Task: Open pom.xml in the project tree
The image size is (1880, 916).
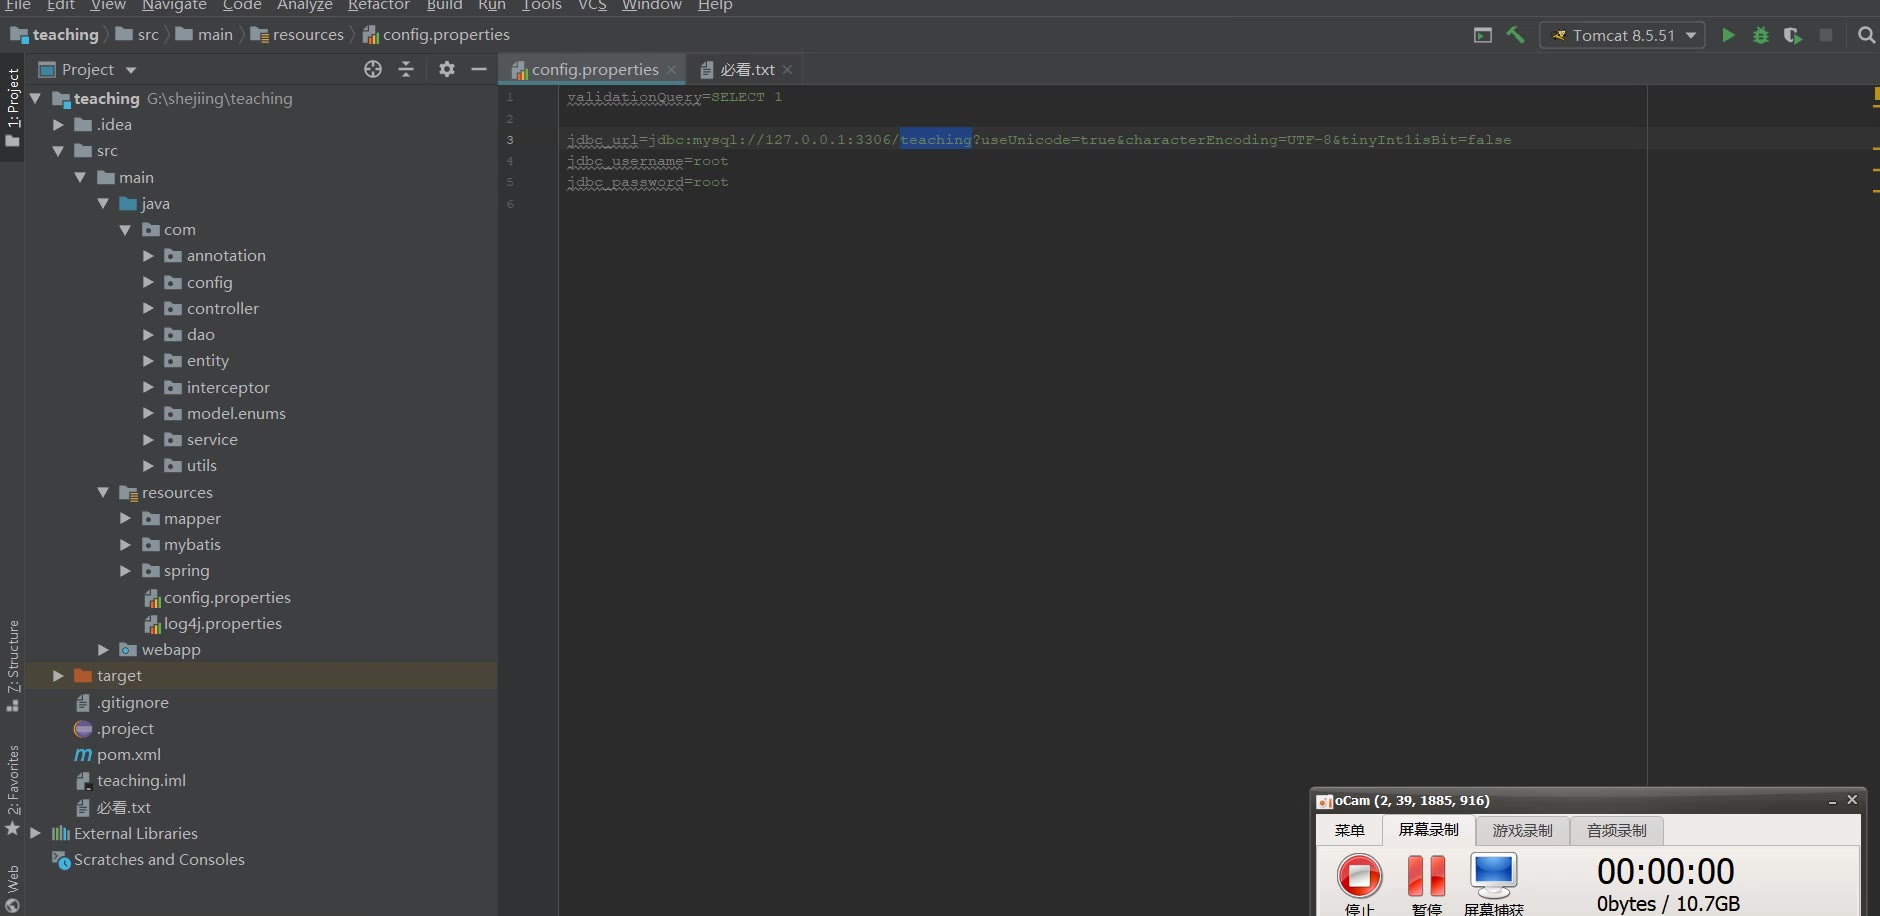Action: [x=128, y=755]
